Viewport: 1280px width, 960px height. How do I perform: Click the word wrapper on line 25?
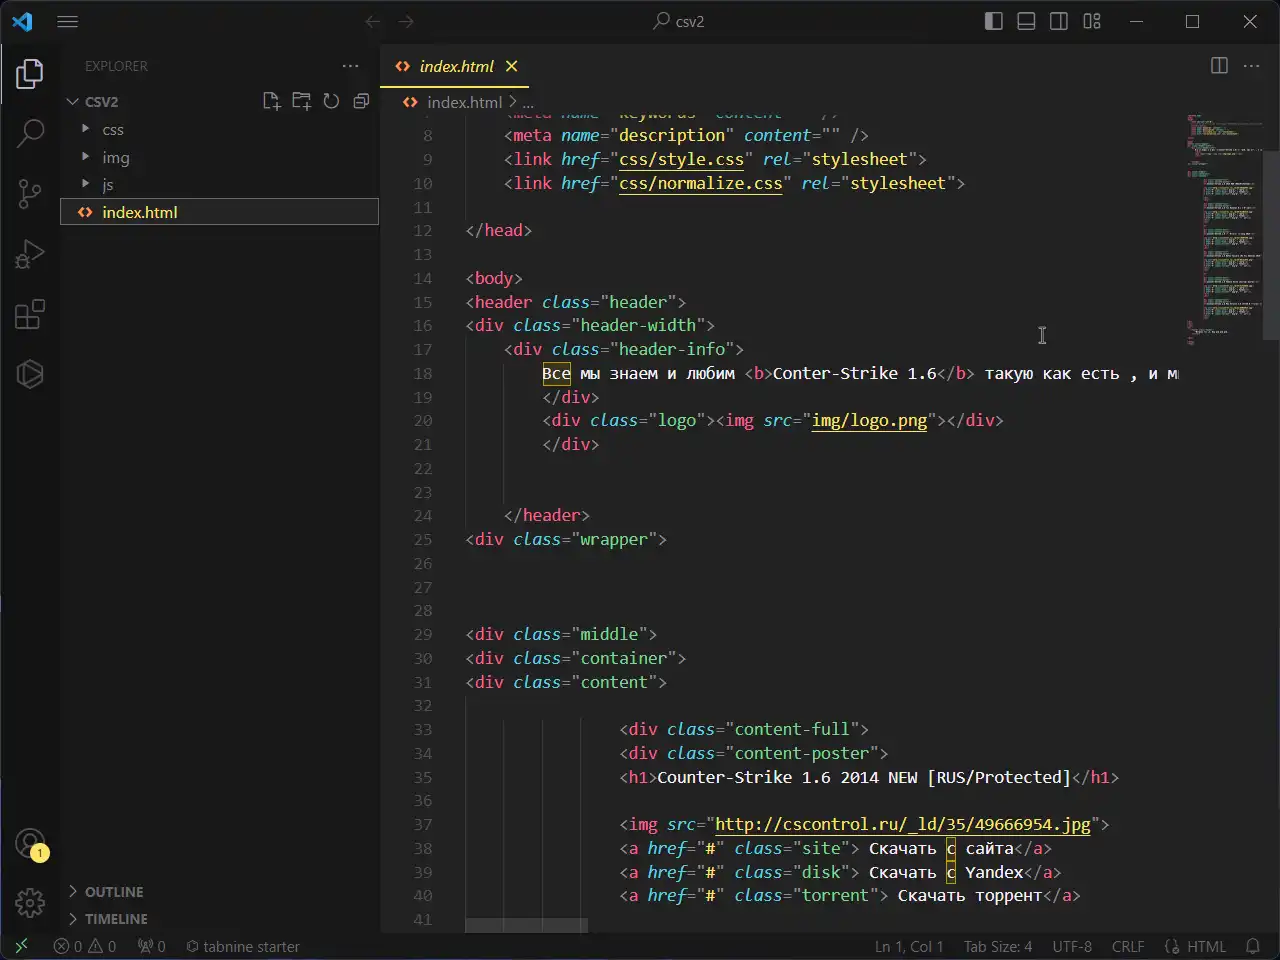[614, 540]
